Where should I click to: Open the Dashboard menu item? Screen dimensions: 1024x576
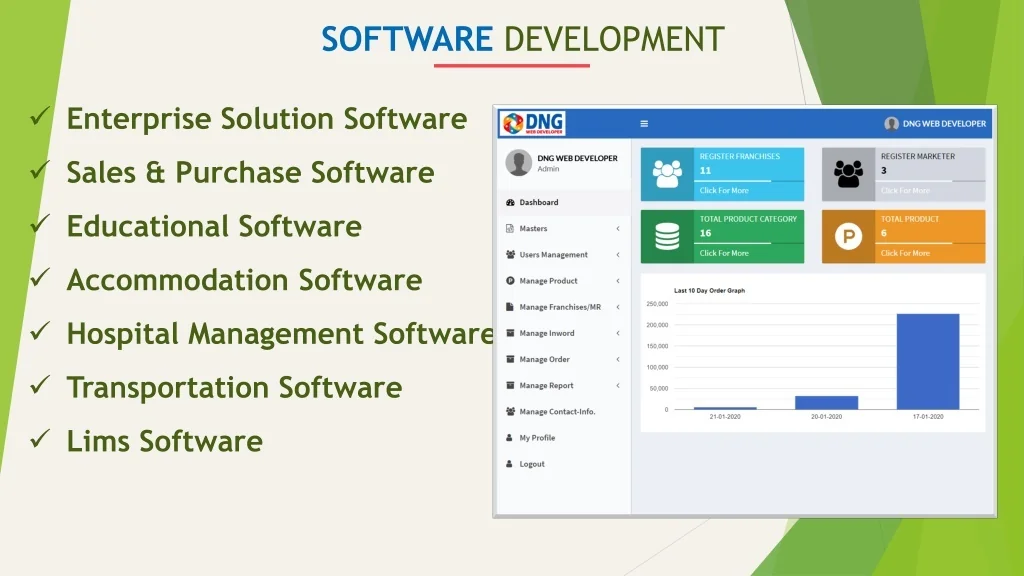(538, 203)
